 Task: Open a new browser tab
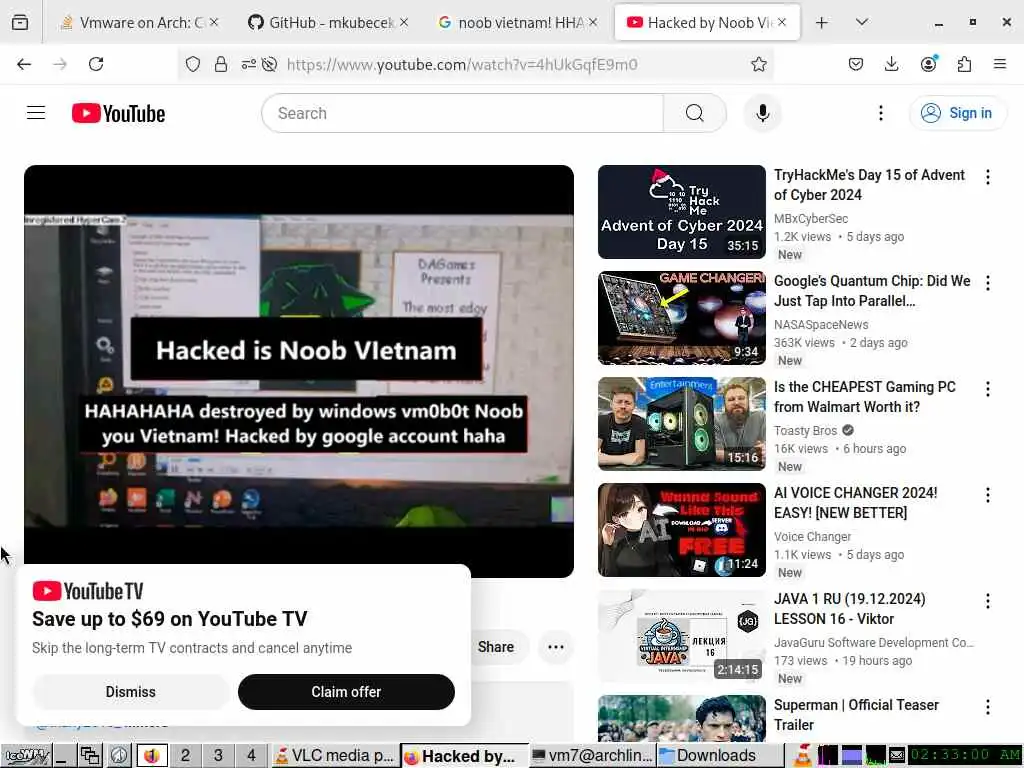pos(822,23)
